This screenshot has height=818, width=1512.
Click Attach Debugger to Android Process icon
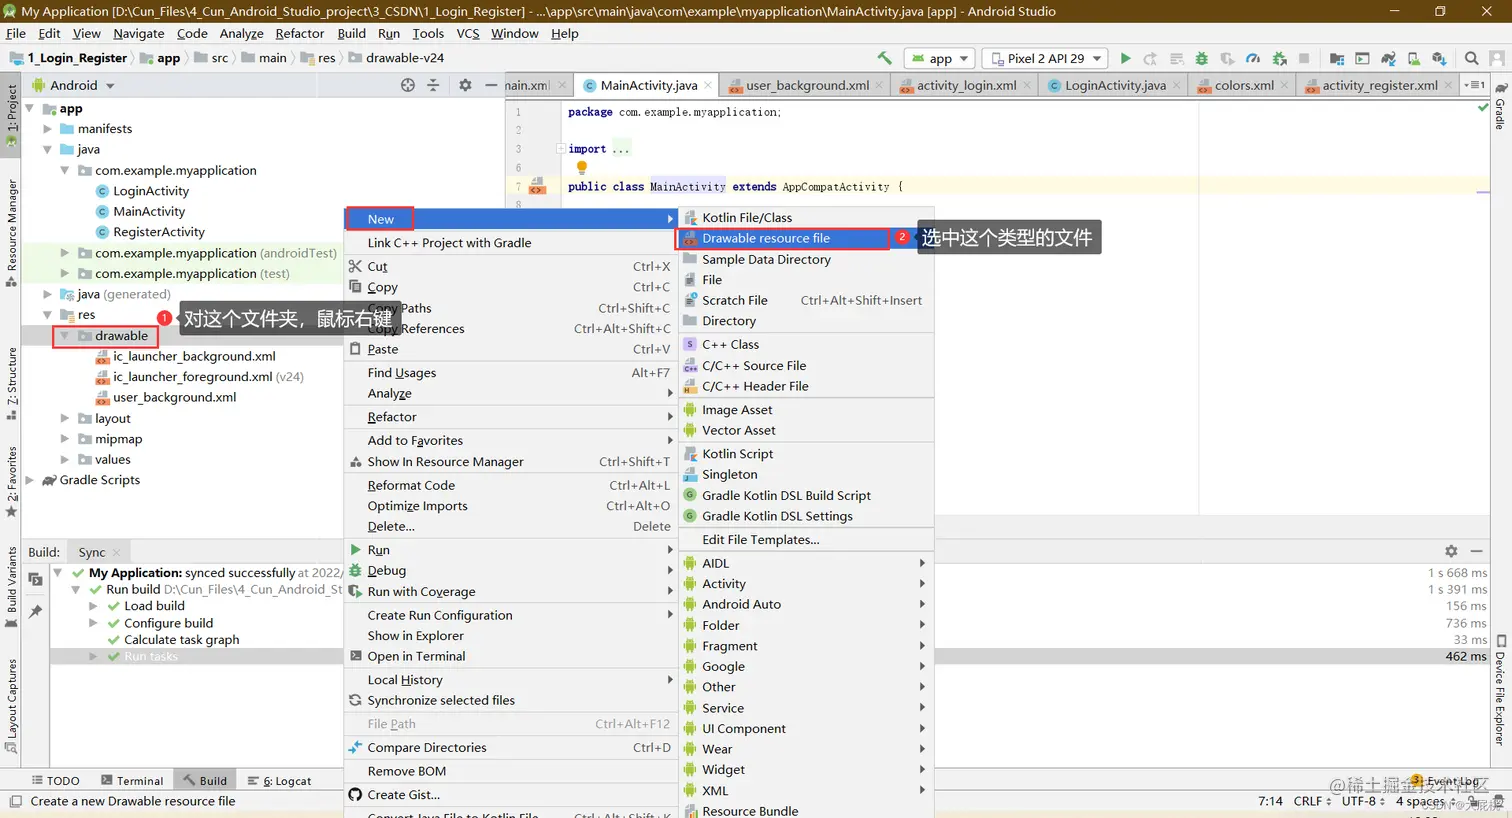tap(1279, 58)
